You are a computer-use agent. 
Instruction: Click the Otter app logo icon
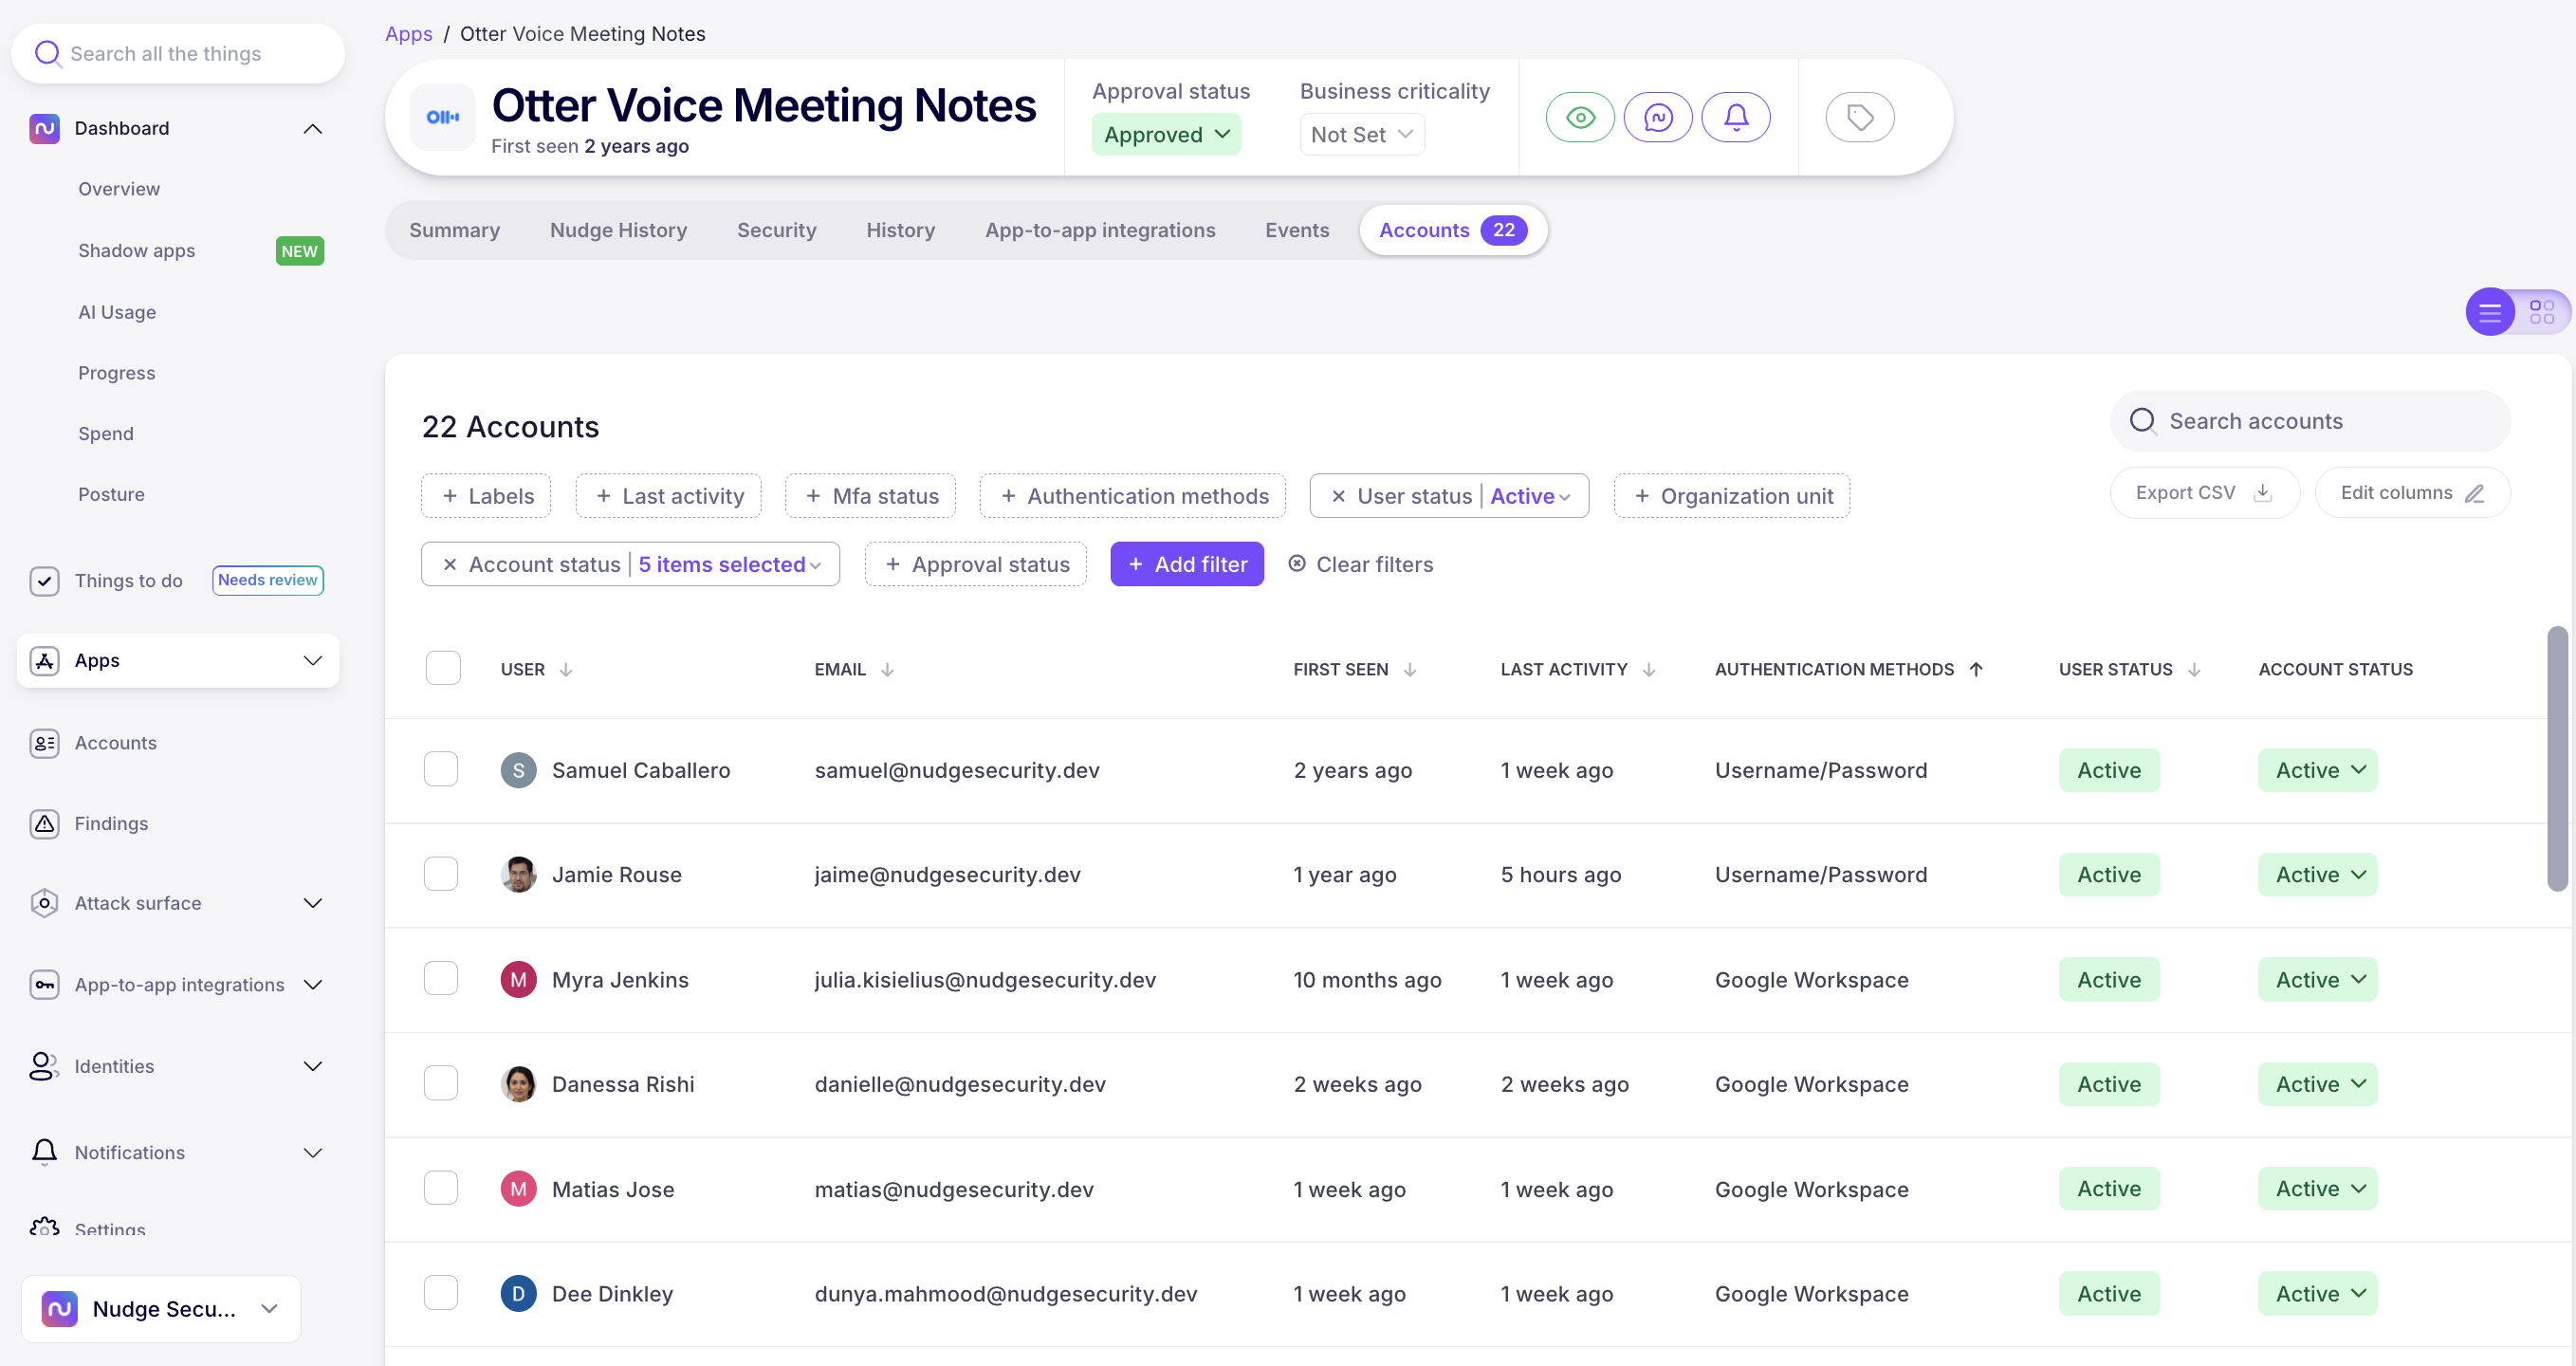(x=443, y=118)
